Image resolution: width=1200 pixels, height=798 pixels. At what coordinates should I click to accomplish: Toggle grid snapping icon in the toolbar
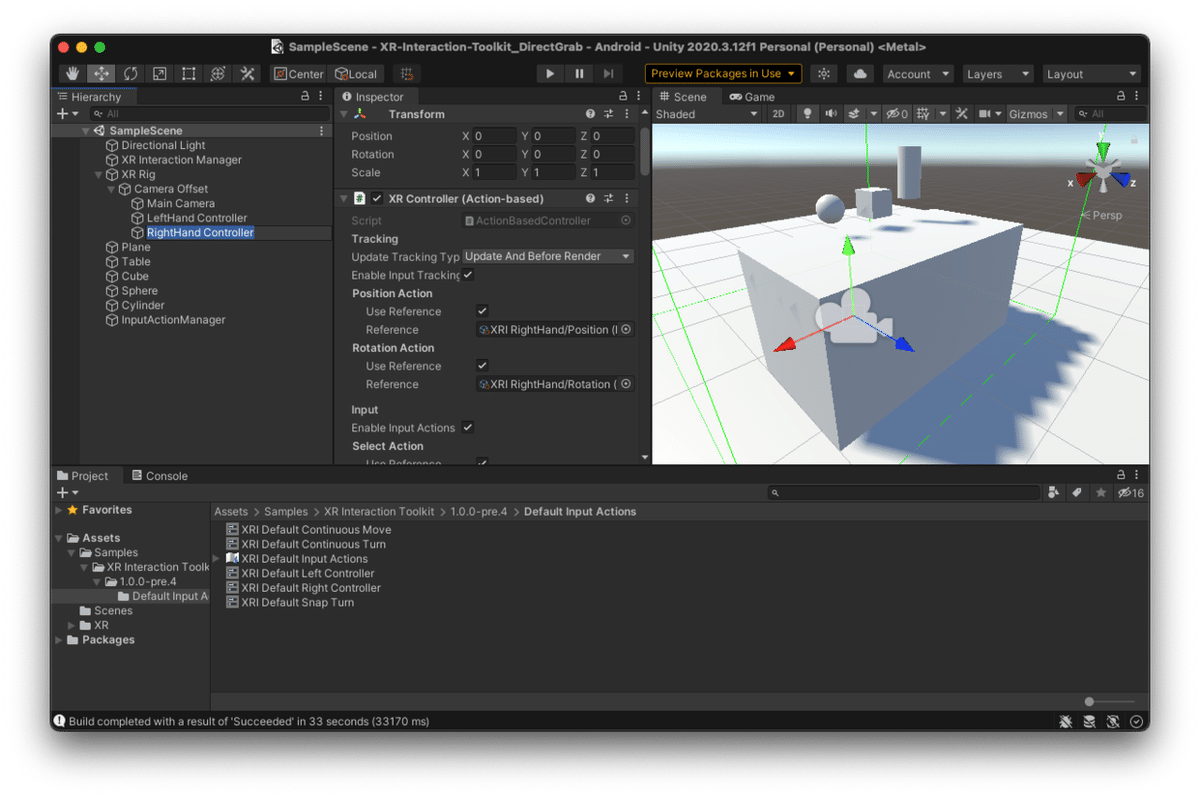406,74
